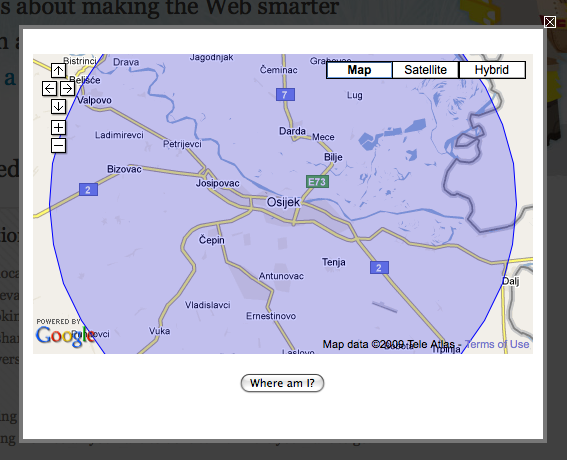Click the Darda town label
Viewport: 567px width, 460px height.
click(292, 131)
